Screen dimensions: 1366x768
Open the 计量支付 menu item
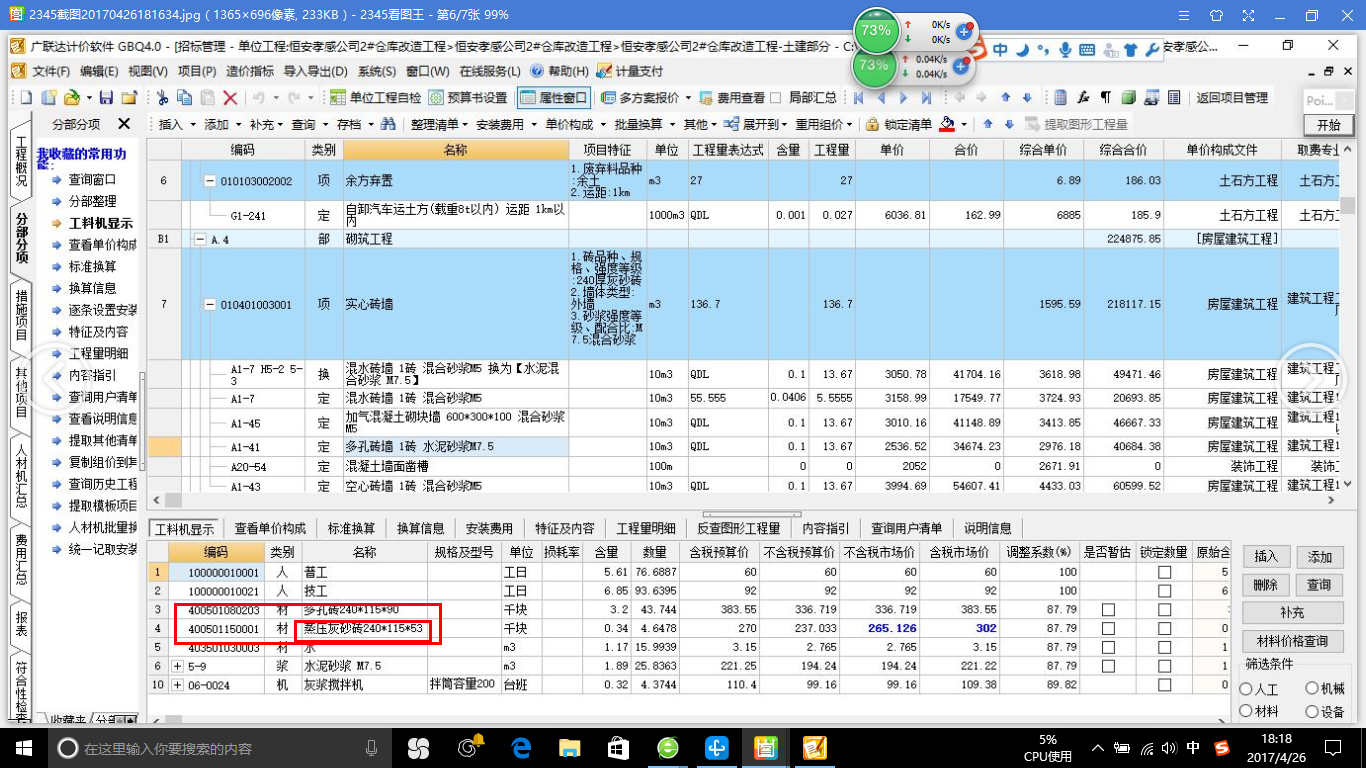(631, 71)
